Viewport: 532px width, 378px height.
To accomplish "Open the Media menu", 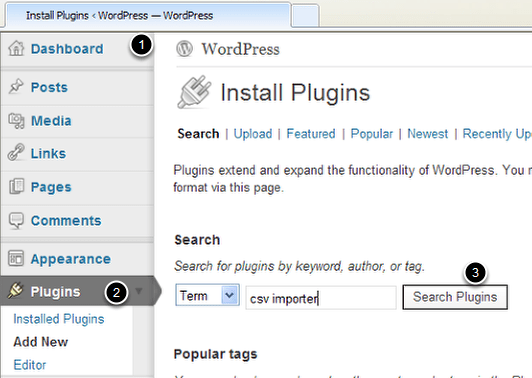I will click(x=51, y=120).
